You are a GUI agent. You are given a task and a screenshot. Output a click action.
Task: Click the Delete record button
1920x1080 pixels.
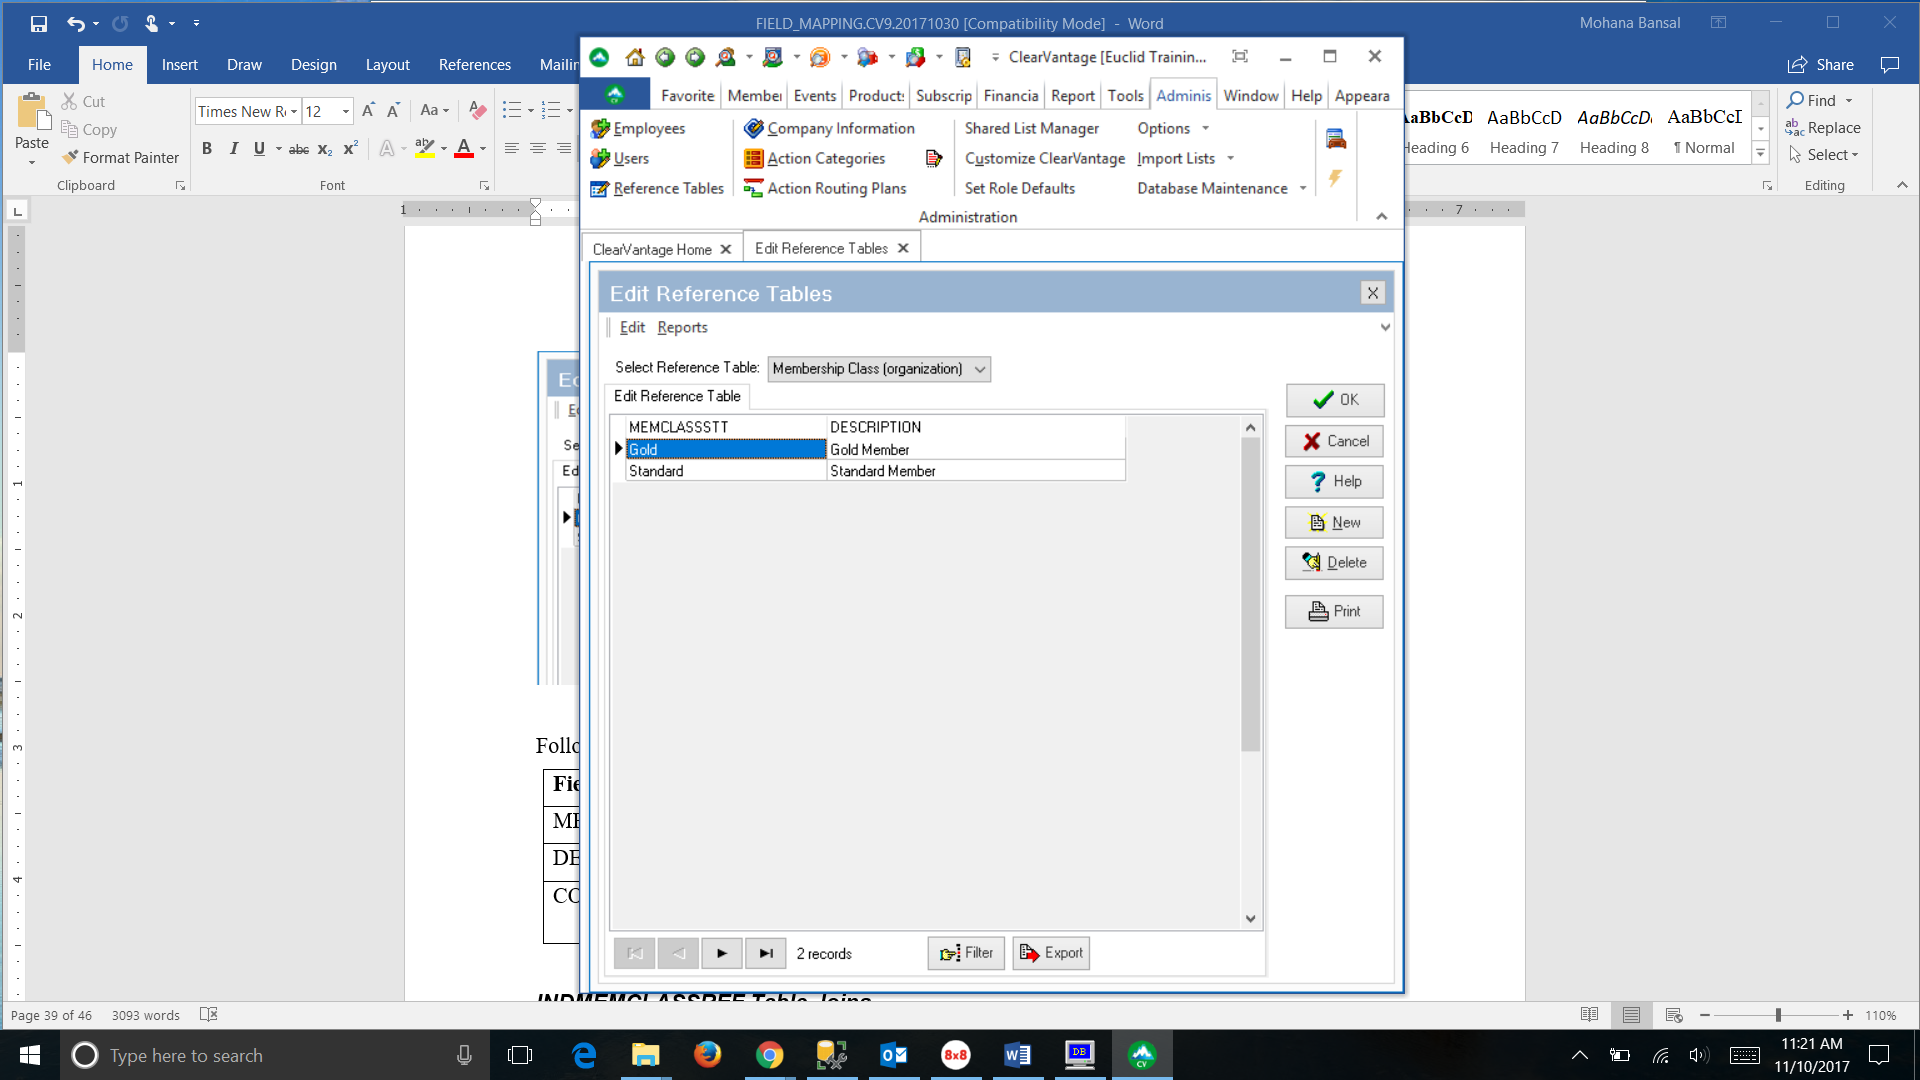click(x=1335, y=563)
